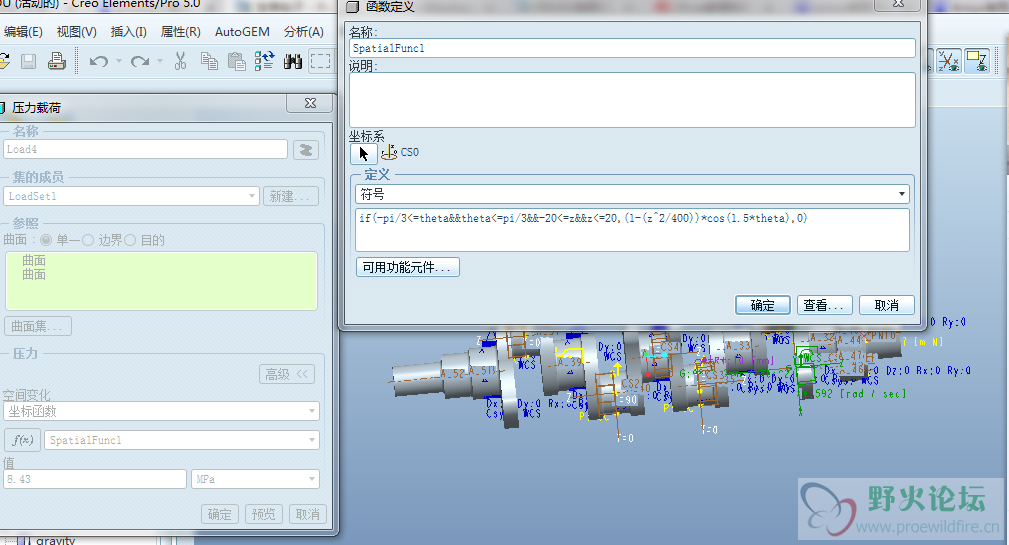
Task: Click the Cut scissors icon
Action: [x=181, y=61]
